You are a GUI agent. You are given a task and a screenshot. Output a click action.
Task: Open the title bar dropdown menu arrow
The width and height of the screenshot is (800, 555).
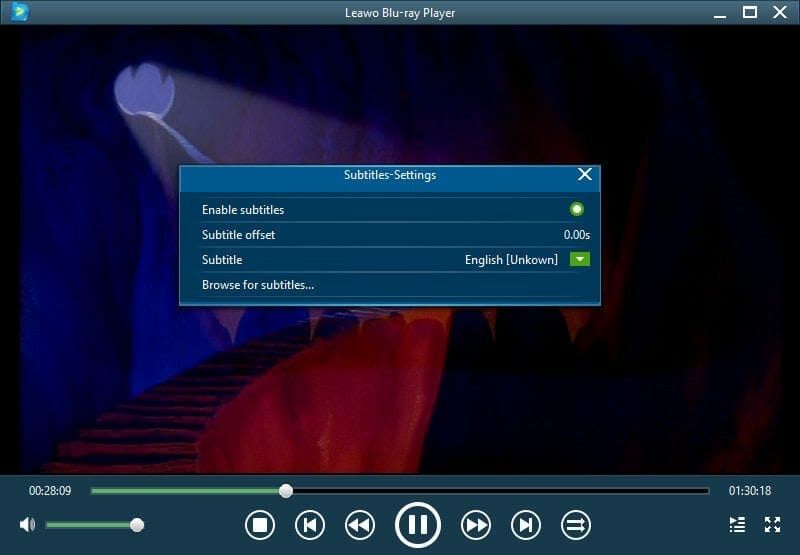click(719, 12)
